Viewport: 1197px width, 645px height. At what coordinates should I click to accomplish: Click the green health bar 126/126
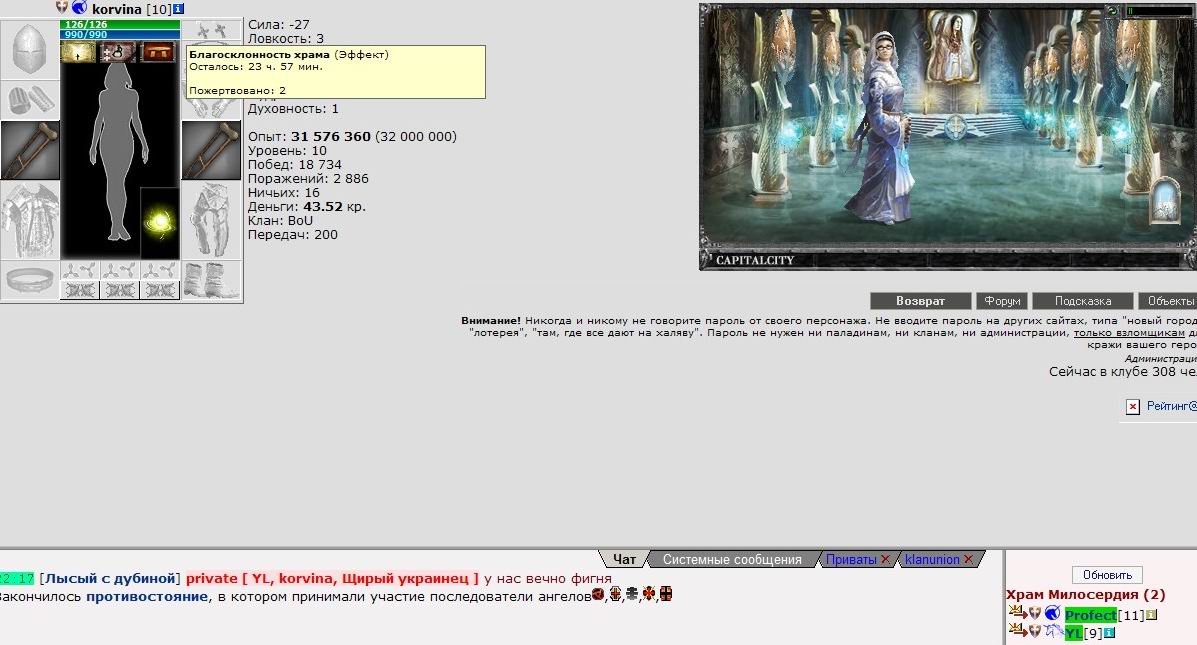[121, 24]
